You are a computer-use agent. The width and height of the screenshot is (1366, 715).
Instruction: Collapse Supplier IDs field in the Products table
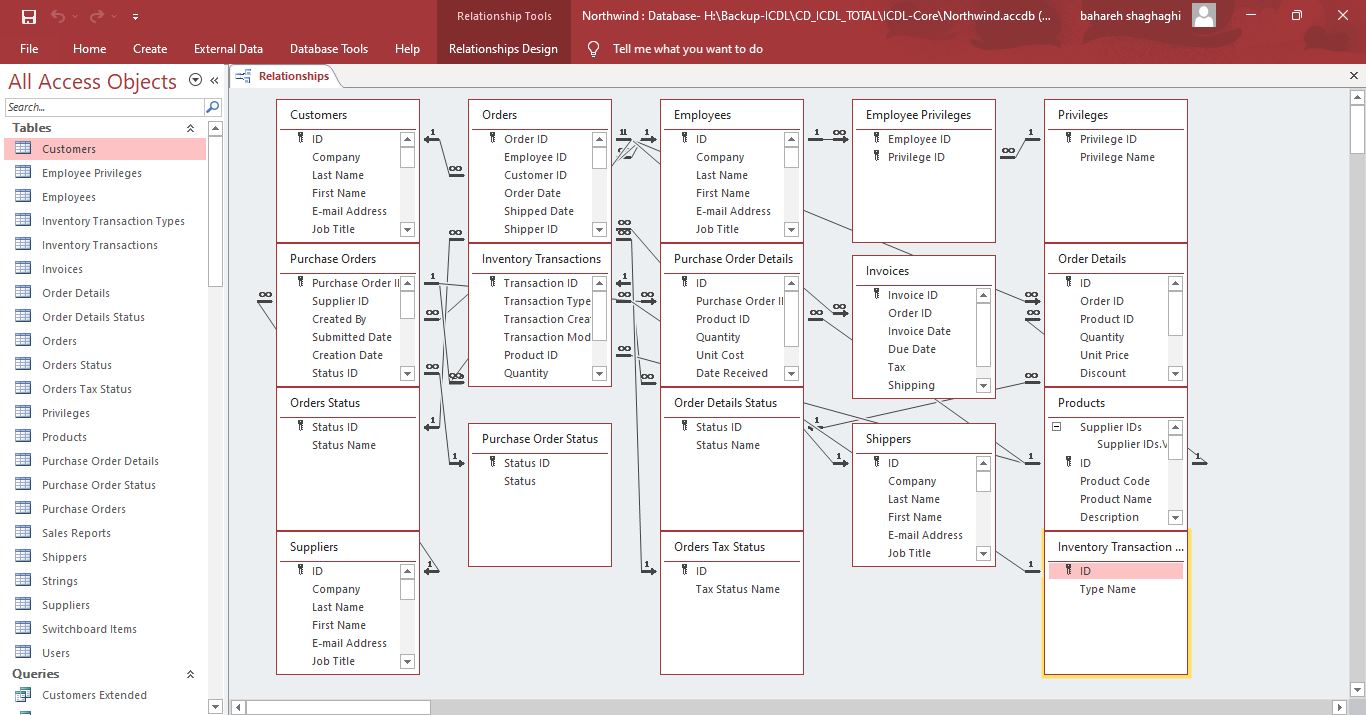[1056, 427]
